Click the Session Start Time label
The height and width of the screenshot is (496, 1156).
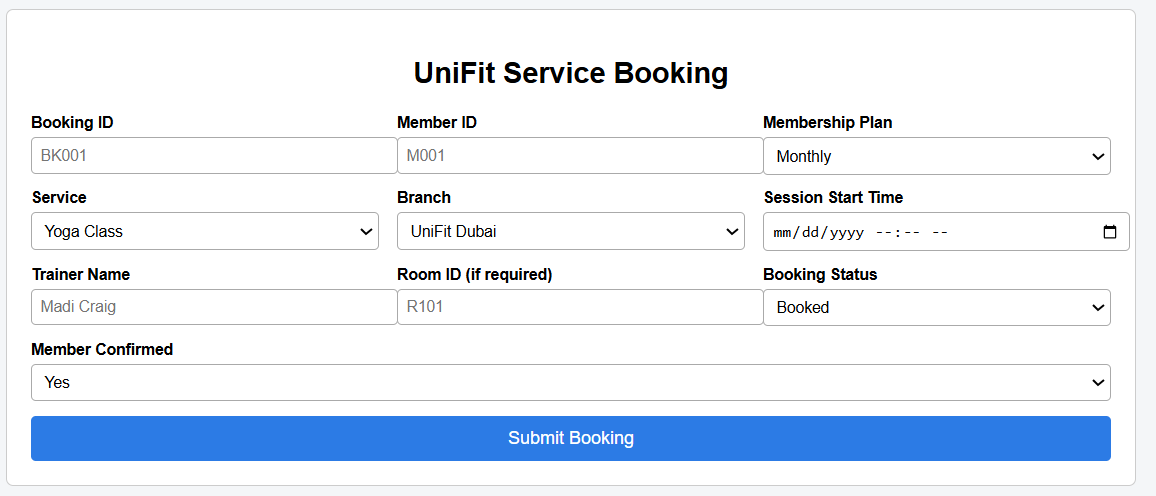pos(833,198)
